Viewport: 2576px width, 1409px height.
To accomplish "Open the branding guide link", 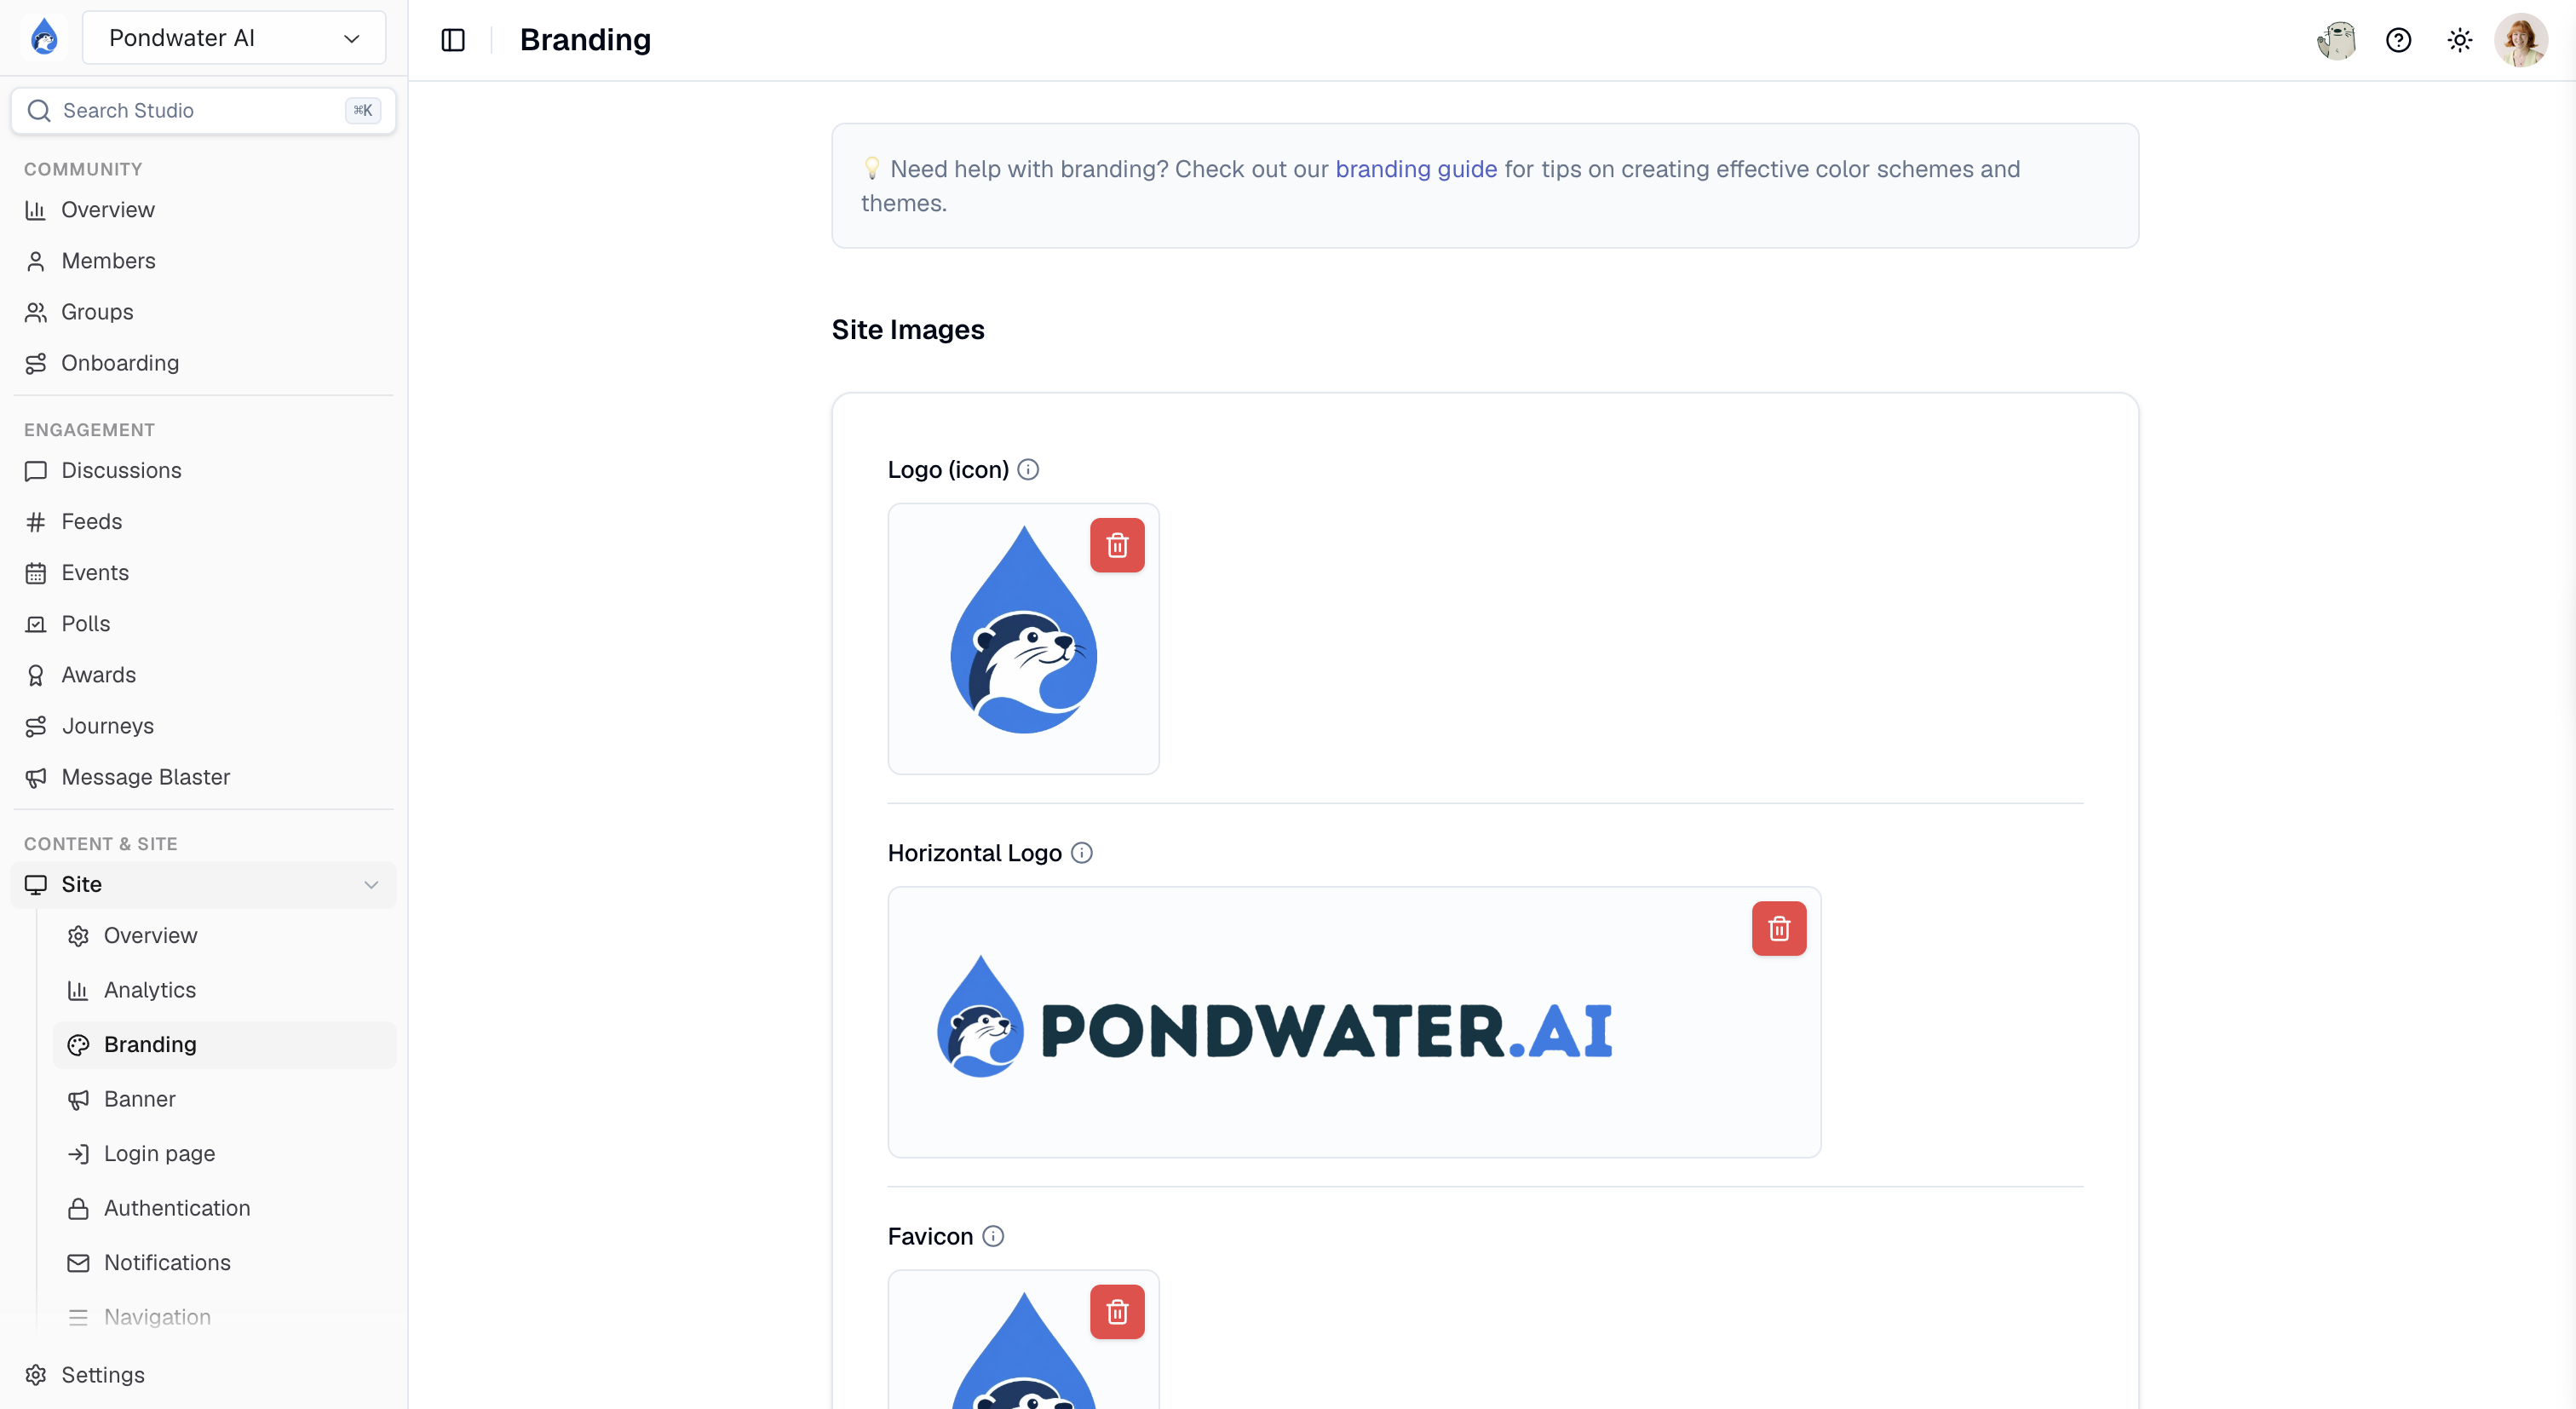I will click(1416, 169).
